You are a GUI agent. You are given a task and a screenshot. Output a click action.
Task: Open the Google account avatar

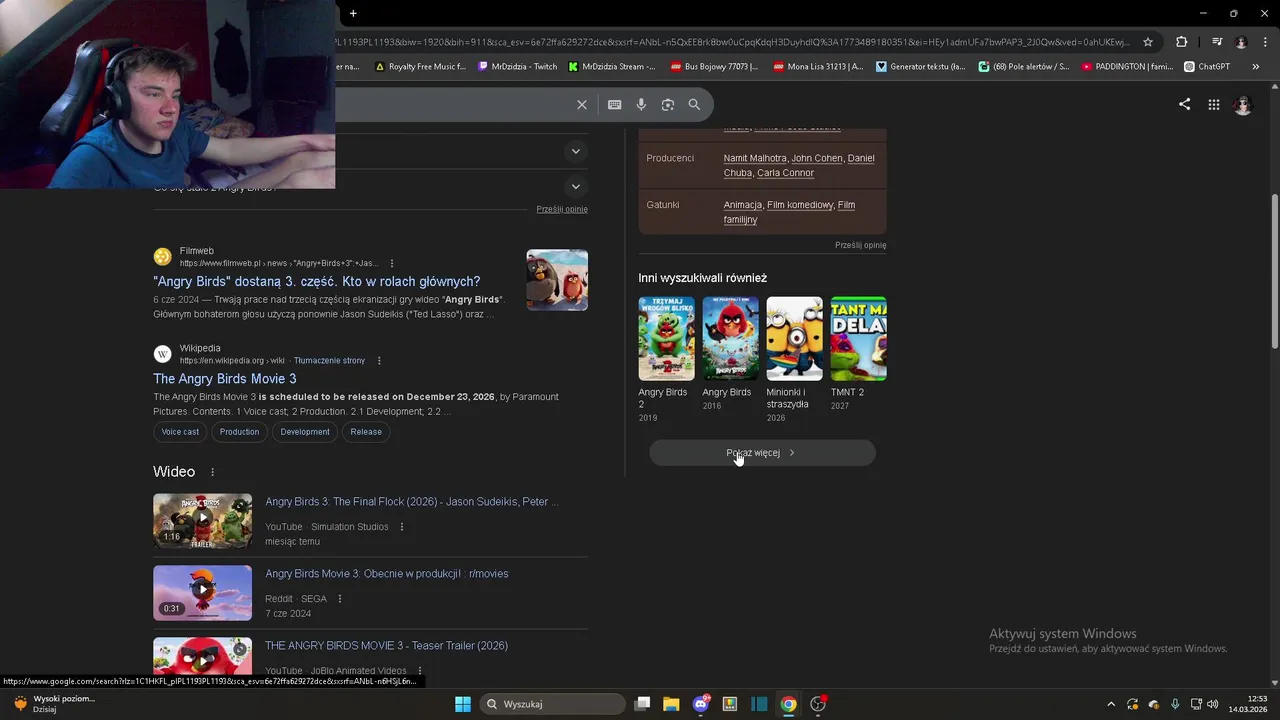[x=1243, y=105]
